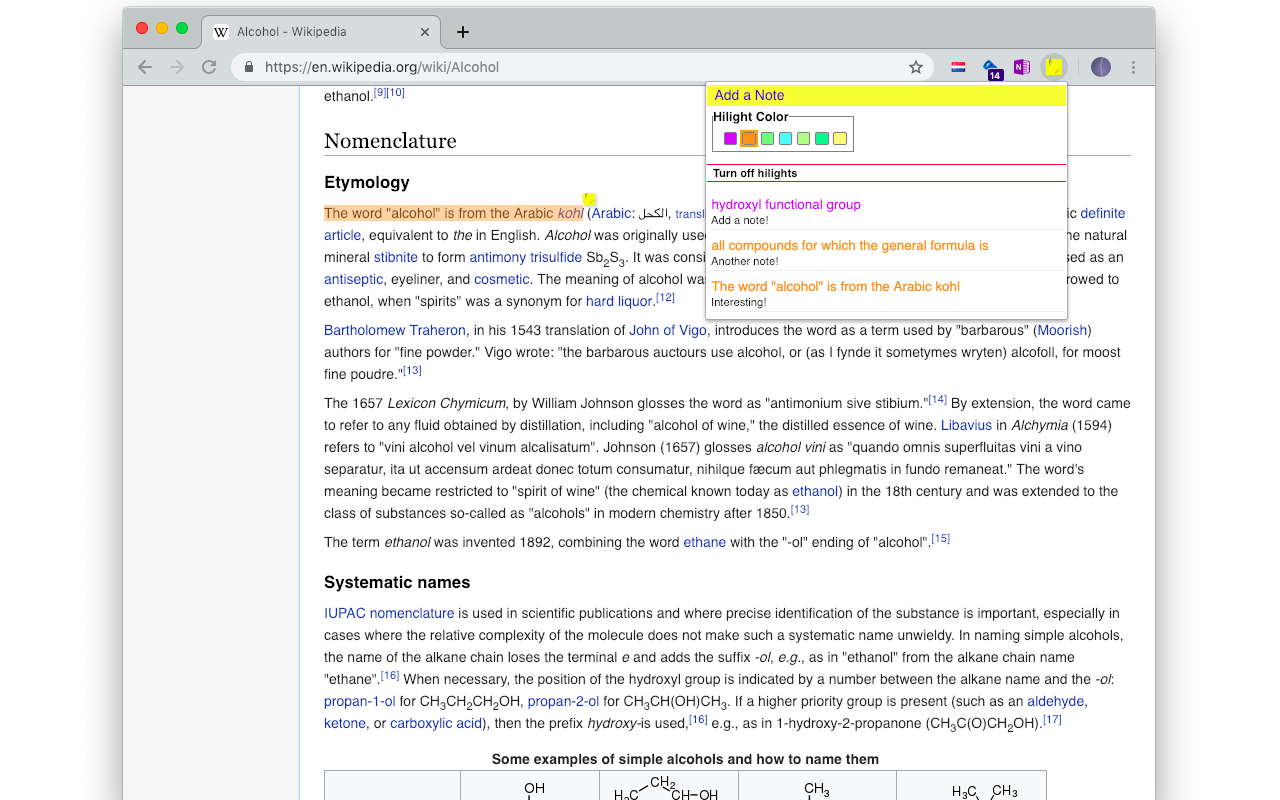
Task: Go back with the browser back arrow
Action: pyautogui.click(x=145, y=67)
